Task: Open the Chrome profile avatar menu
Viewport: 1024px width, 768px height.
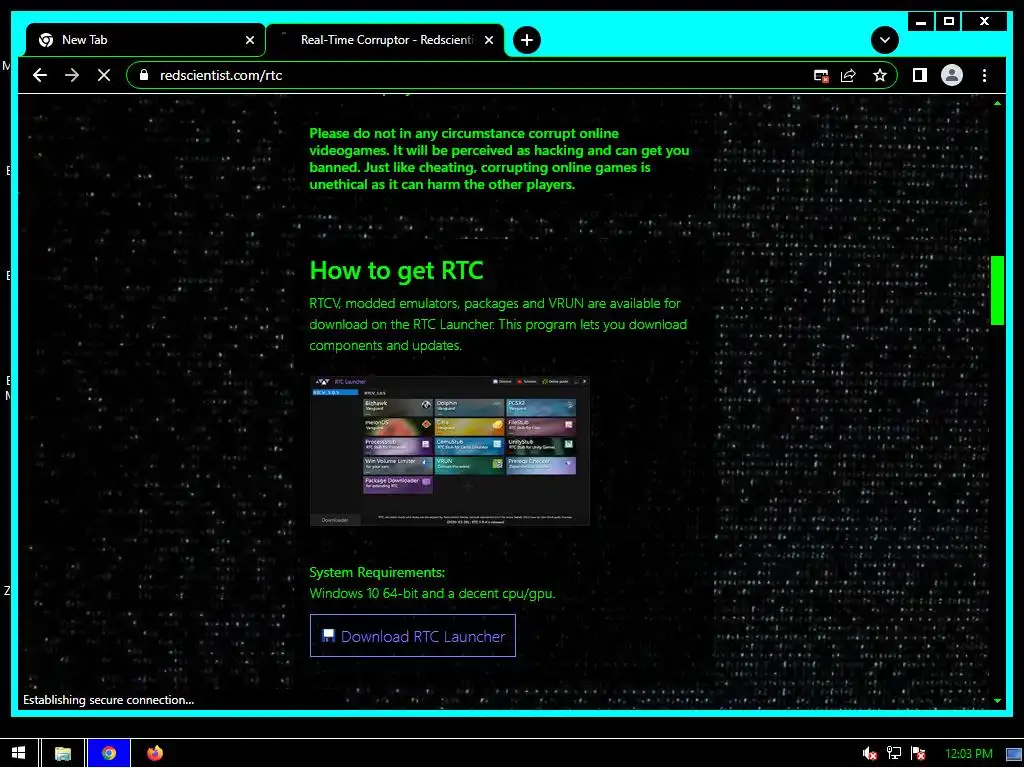Action: [952, 75]
